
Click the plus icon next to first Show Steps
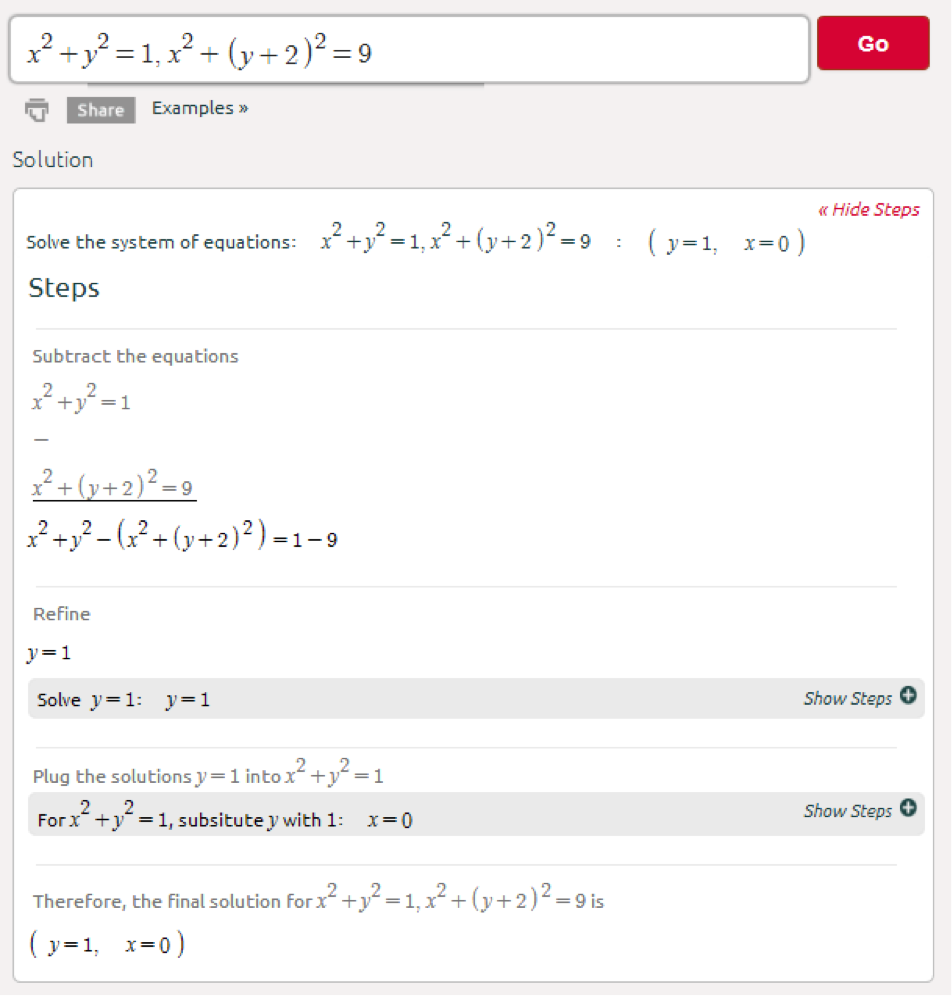point(908,697)
